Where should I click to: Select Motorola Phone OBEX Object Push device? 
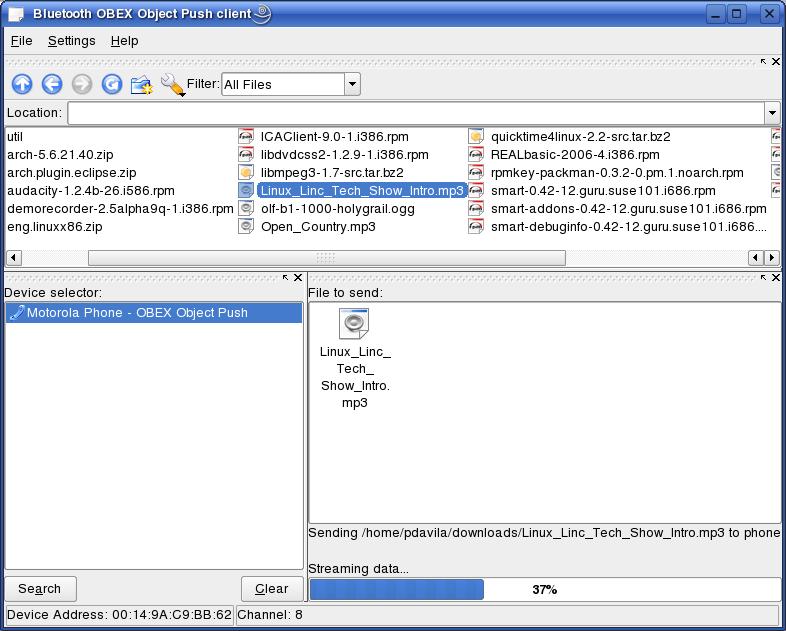(137, 313)
